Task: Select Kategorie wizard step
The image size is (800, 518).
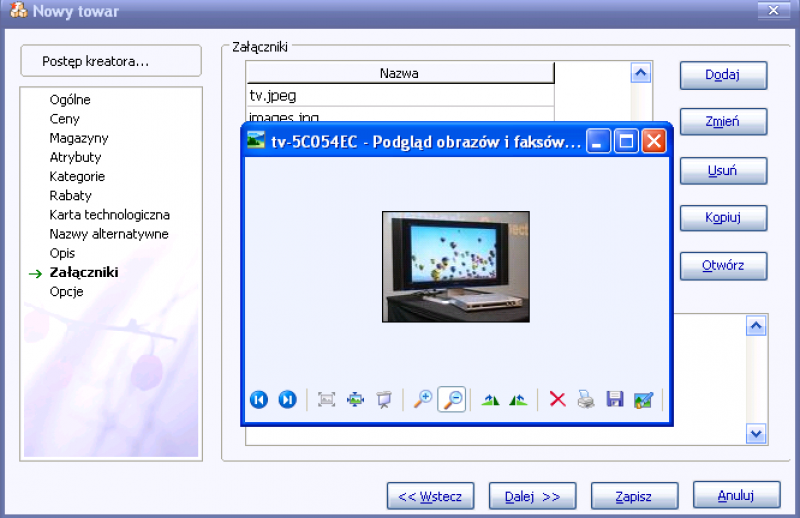Action: click(x=77, y=177)
